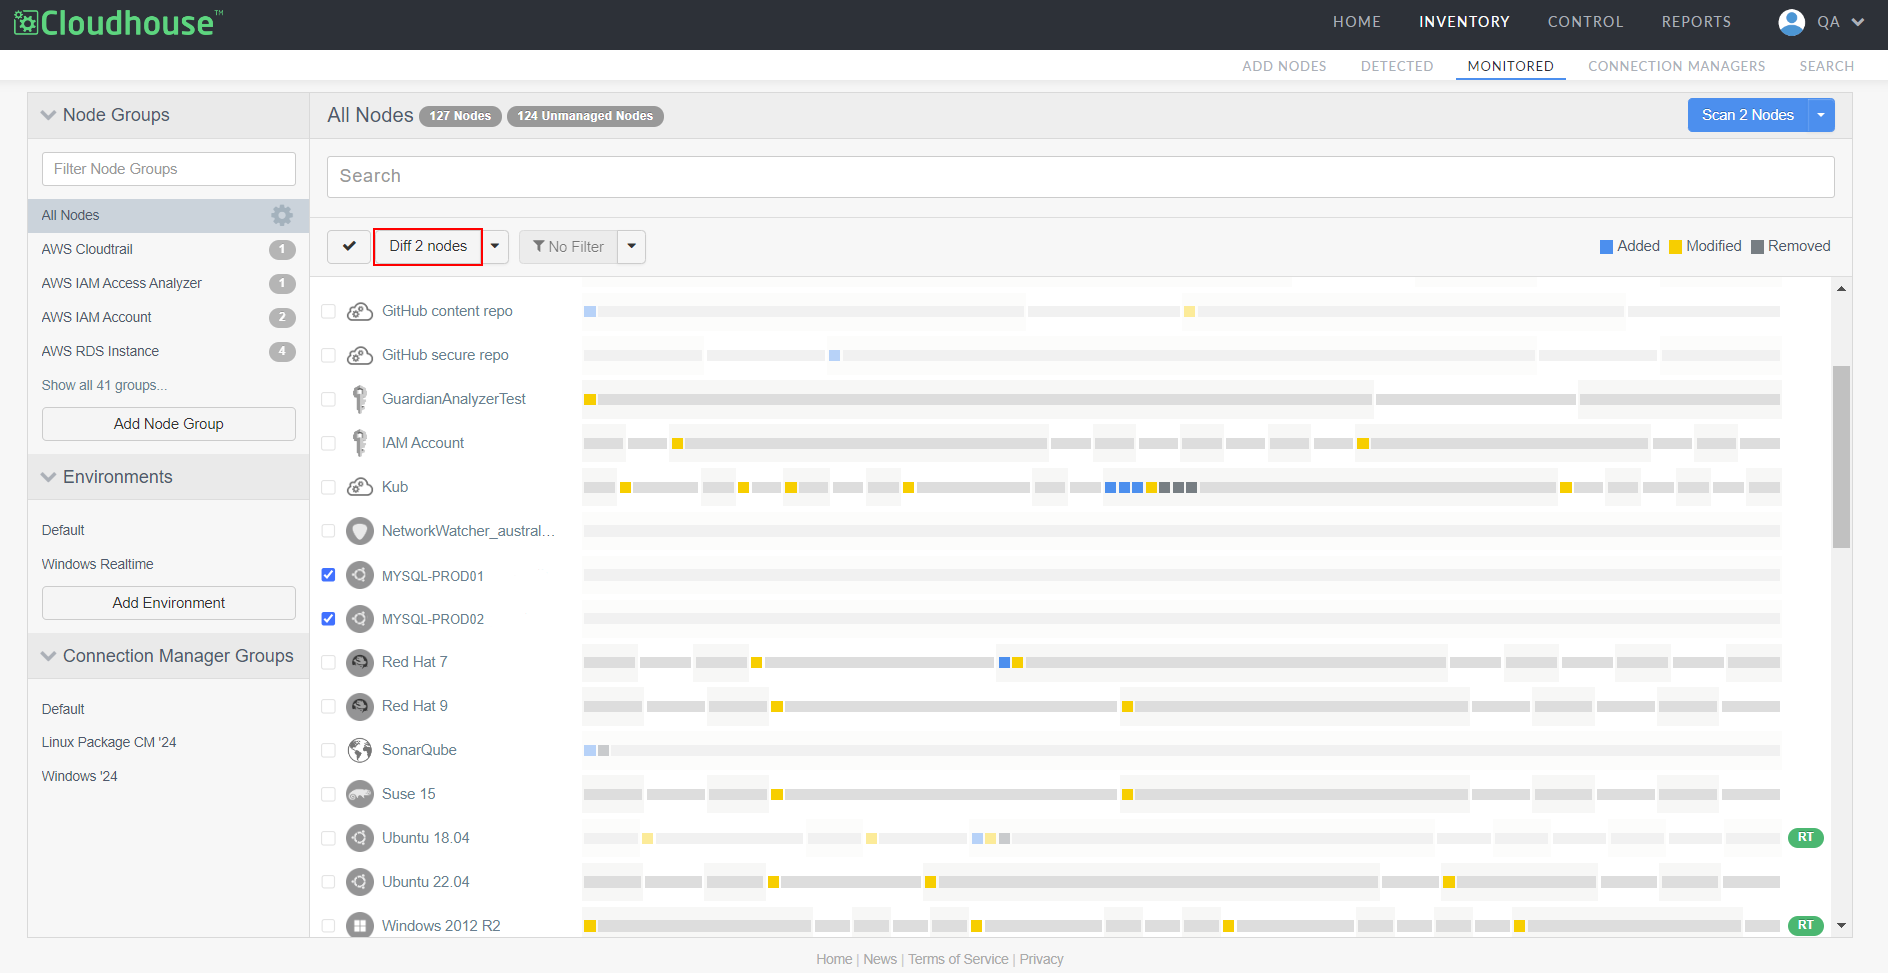Click the select-all checkmark button

(349, 246)
